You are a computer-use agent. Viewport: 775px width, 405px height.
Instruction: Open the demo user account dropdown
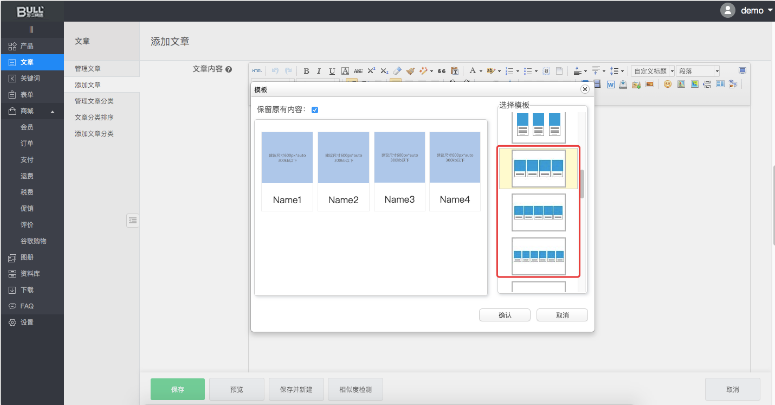746,10
